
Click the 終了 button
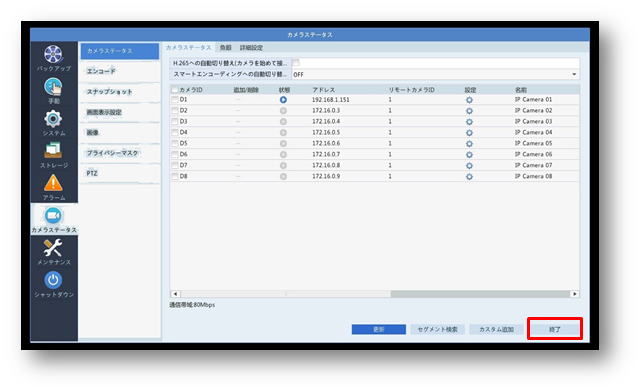555,329
